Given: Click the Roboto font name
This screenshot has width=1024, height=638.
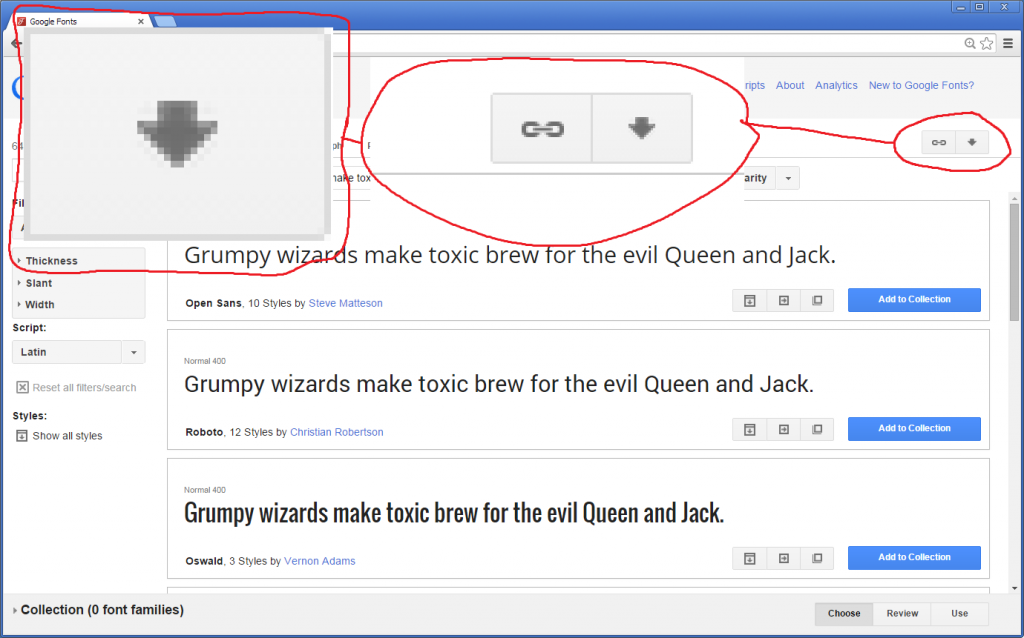Looking at the screenshot, I should 204,432.
